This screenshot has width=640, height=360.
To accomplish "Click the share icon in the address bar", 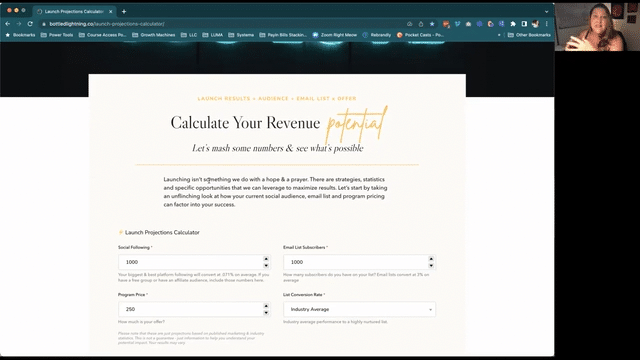I will pos(421,24).
